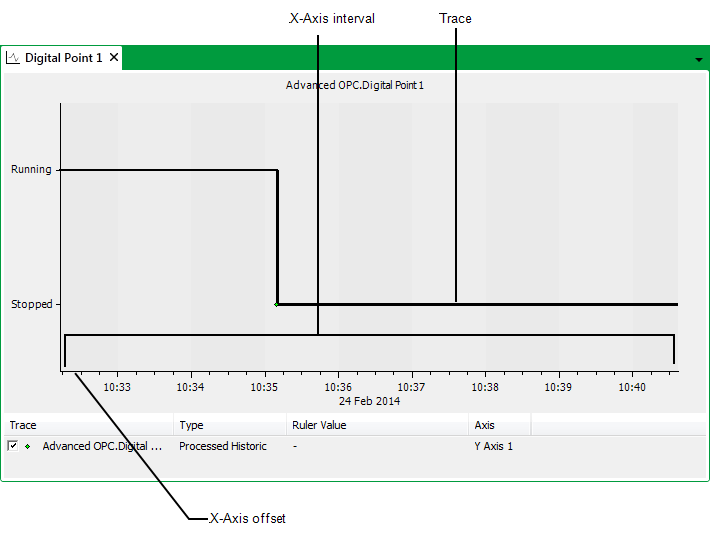Screen dimensions: 710x545
Task: Click the Ruler Value column header
Action: [x=377, y=425]
